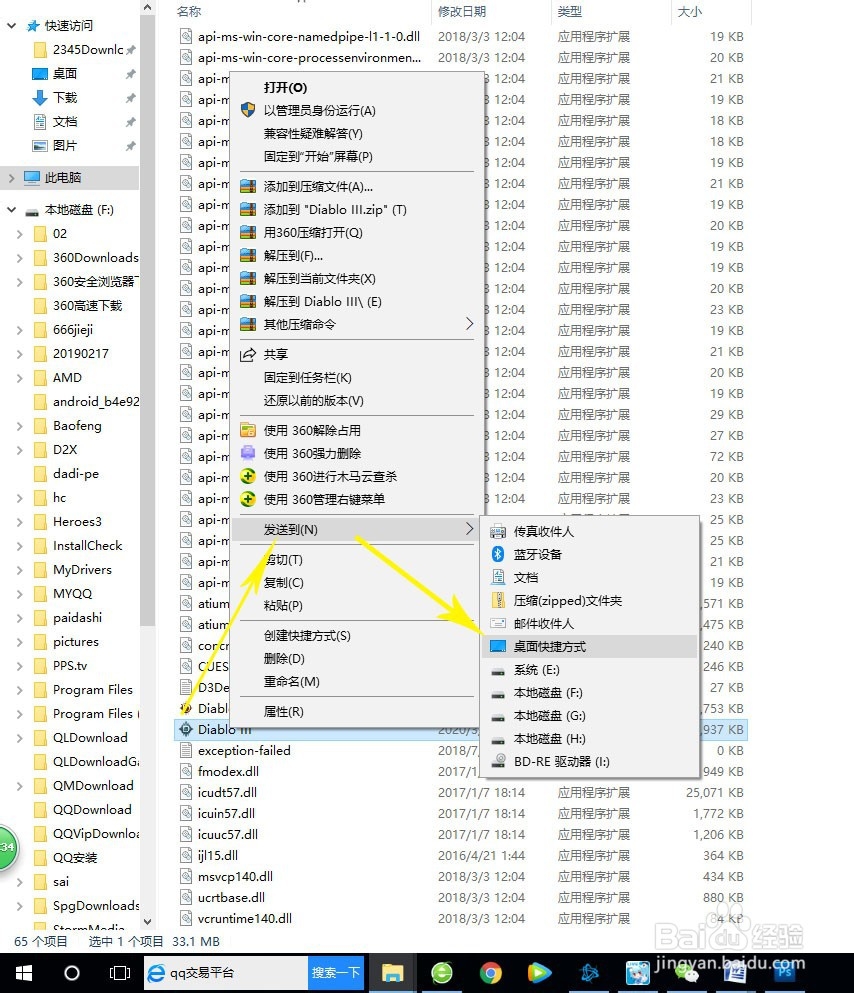Open Task View on the taskbar
Image resolution: width=854 pixels, height=993 pixels.
point(120,973)
